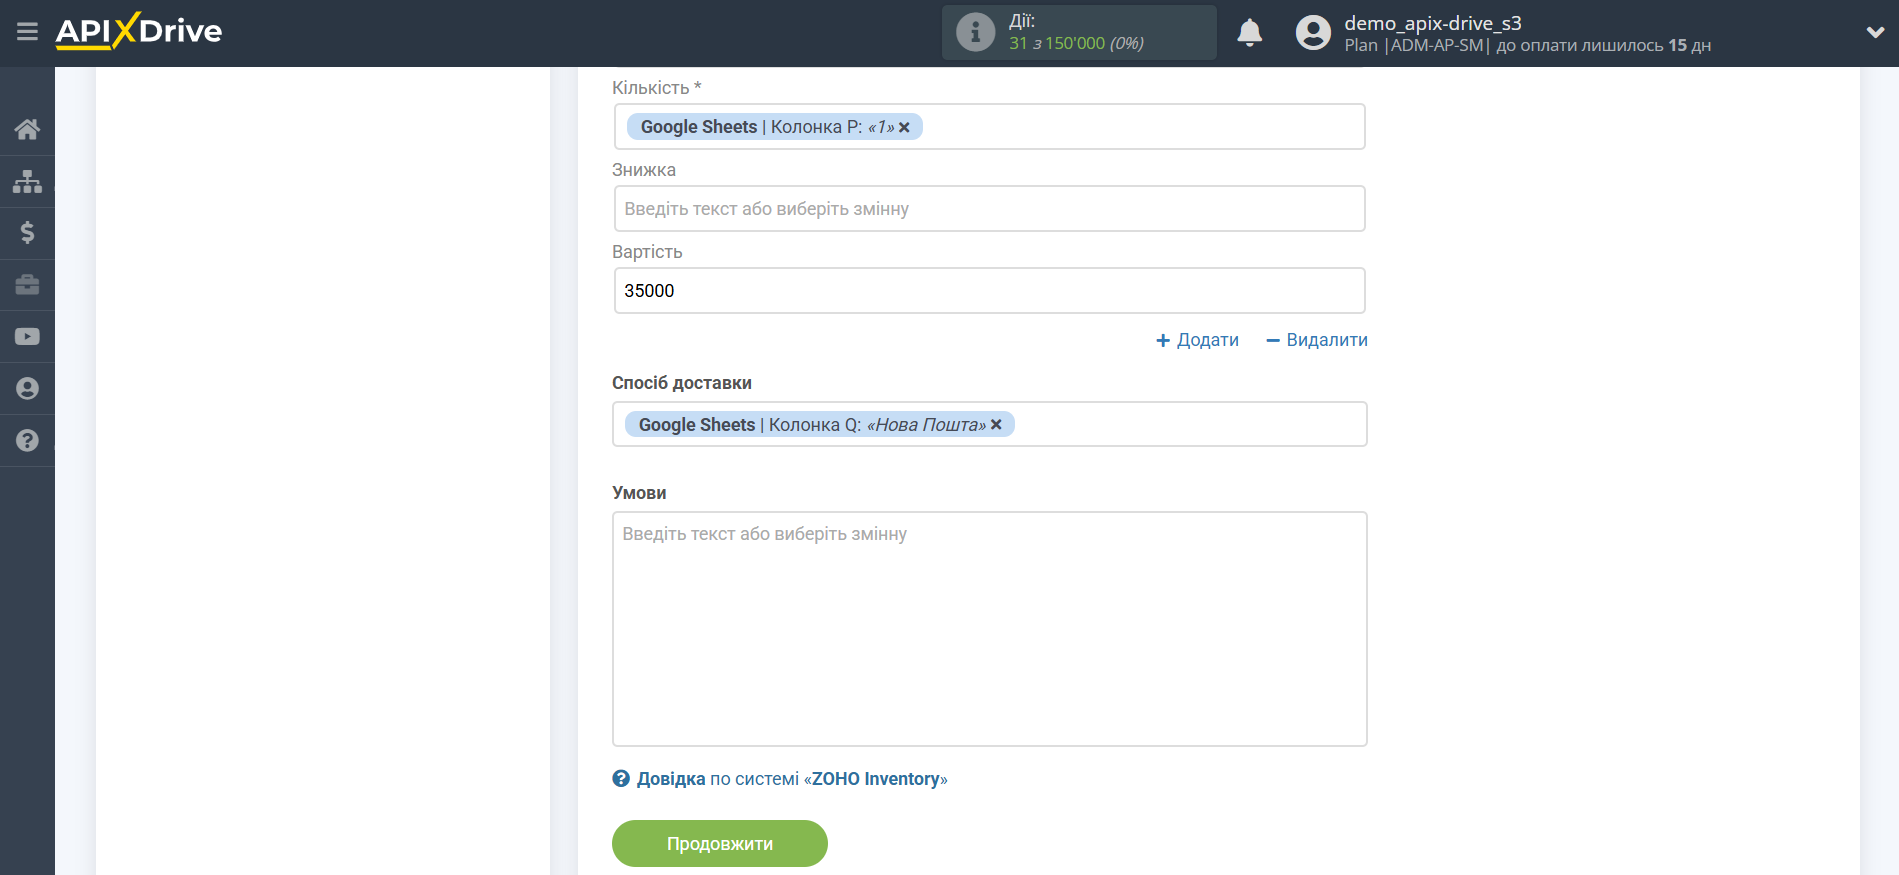The width and height of the screenshot is (1899, 875).
Task: Remove the Колонка P variable tag
Action: (x=904, y=127)
